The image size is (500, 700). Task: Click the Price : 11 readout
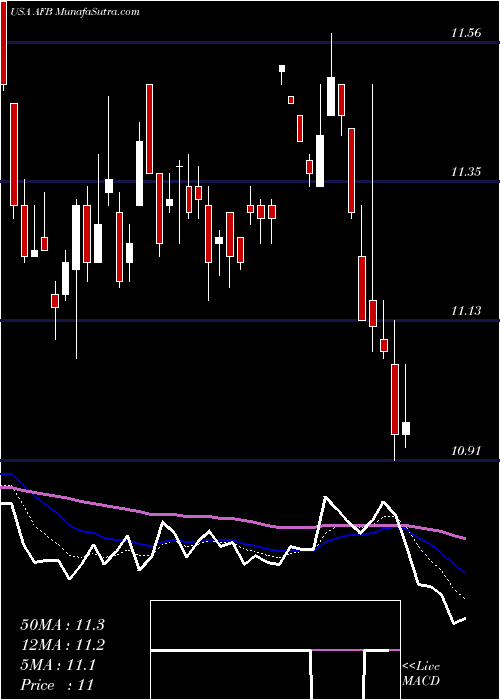point(57,685)
